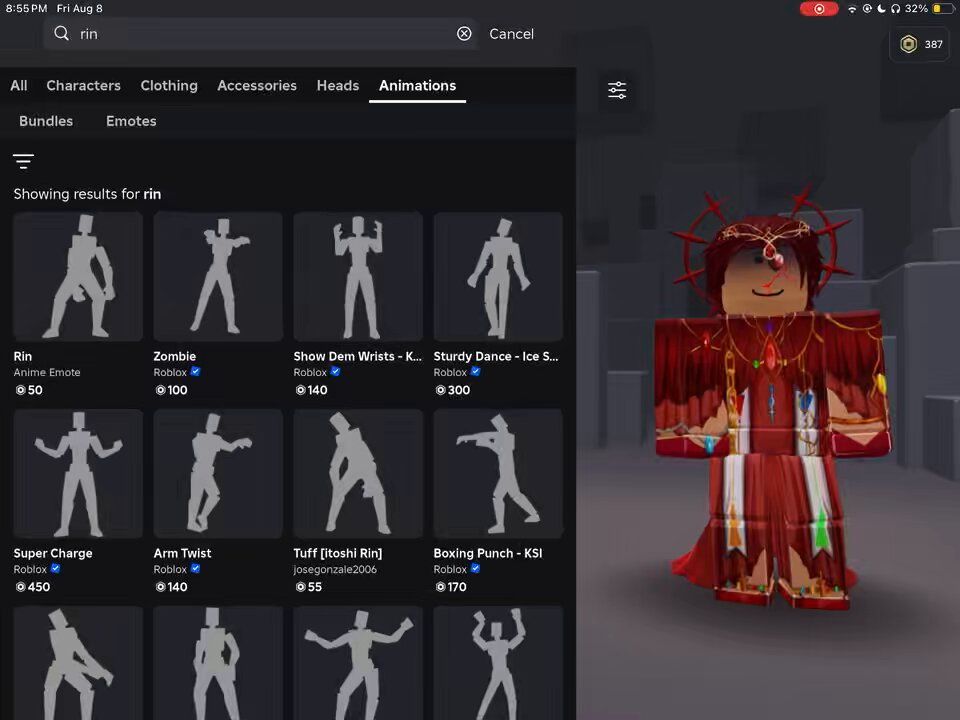Tap the moon focus icon in status bar
960x720 pixels.
881,9
